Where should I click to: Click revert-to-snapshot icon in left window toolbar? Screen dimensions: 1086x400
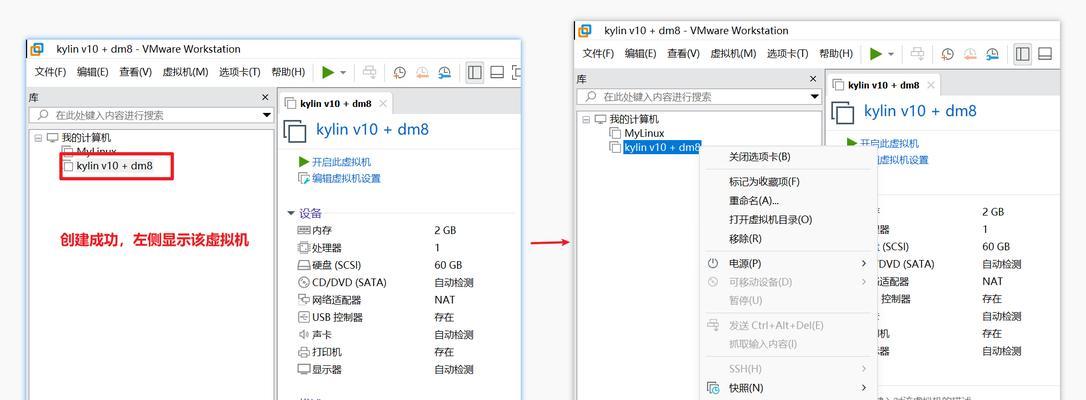(x=422, y=72)
